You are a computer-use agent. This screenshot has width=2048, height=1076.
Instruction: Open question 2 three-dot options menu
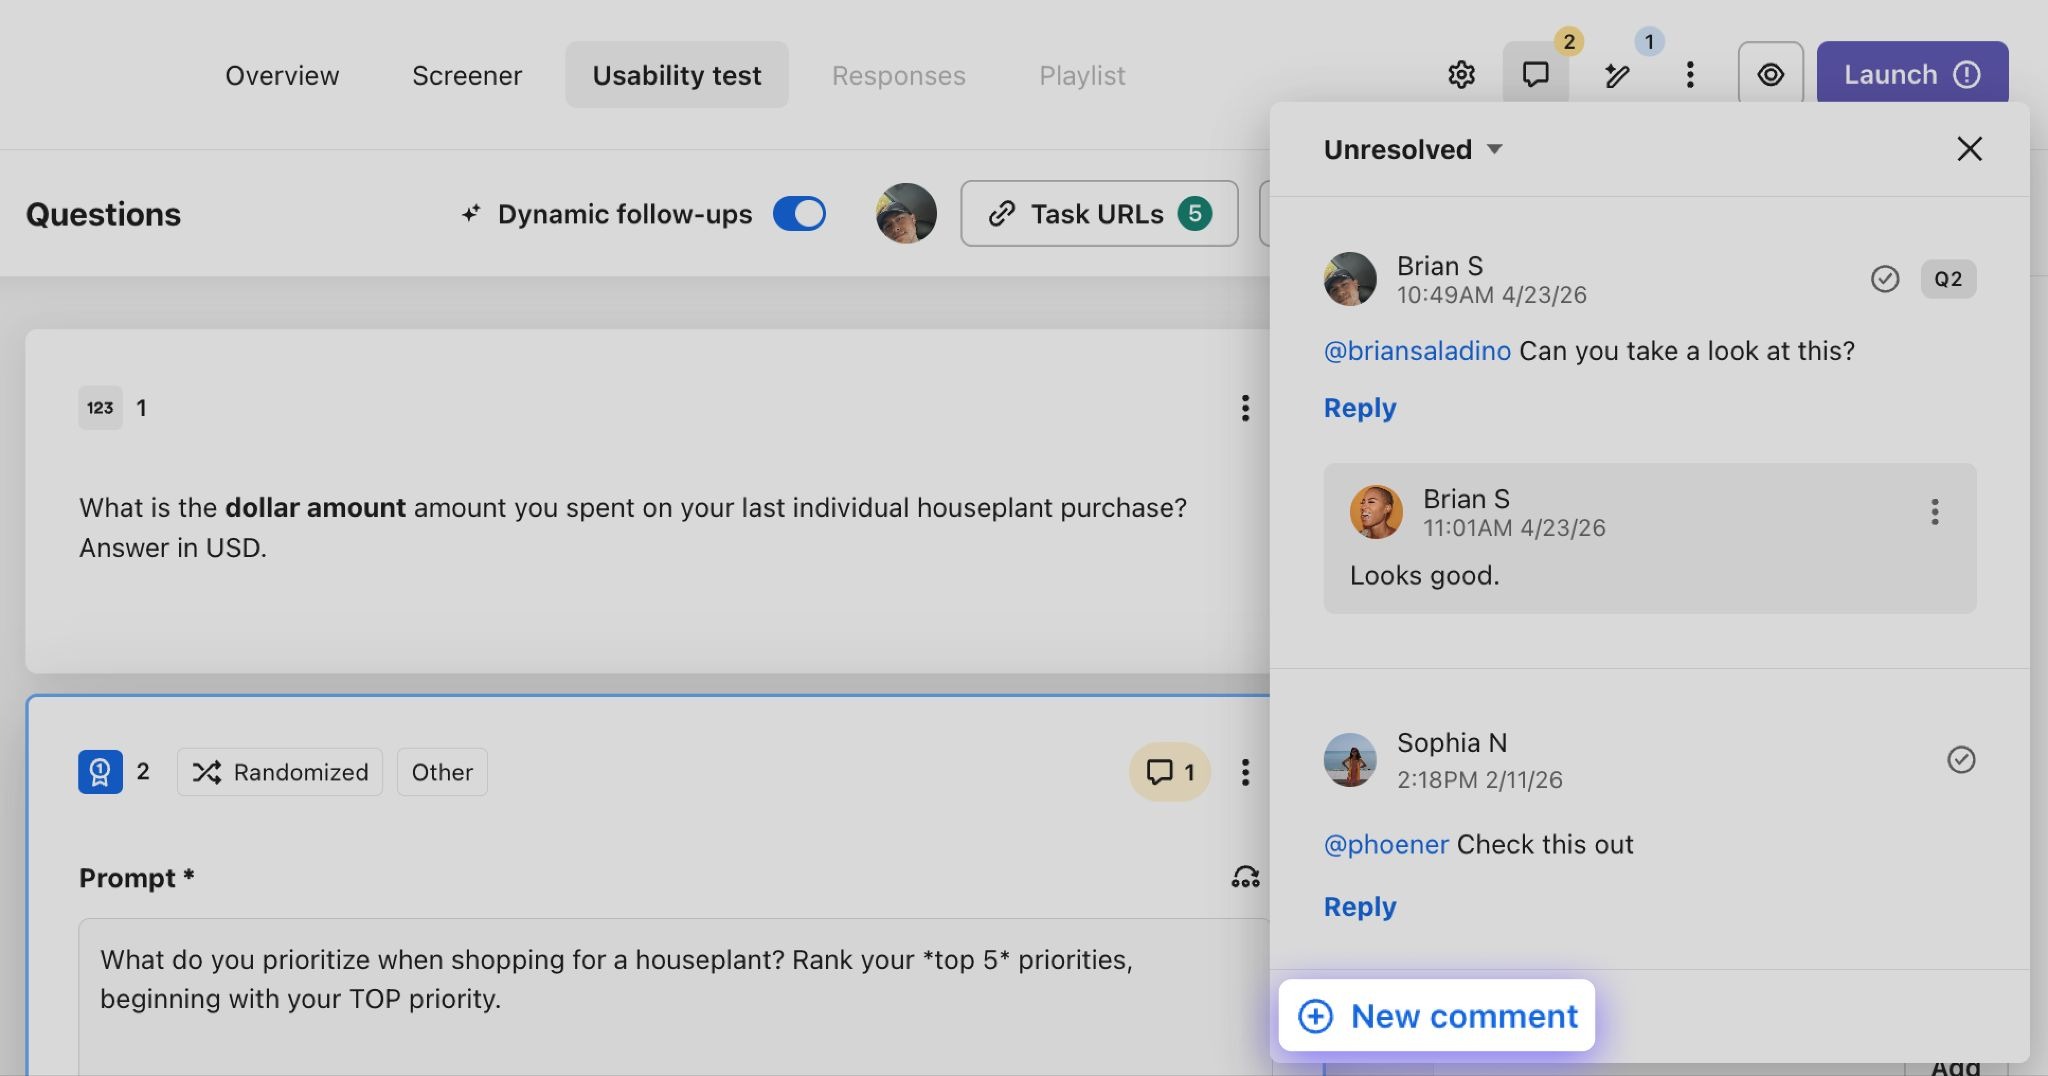(x=1245, y=772)
